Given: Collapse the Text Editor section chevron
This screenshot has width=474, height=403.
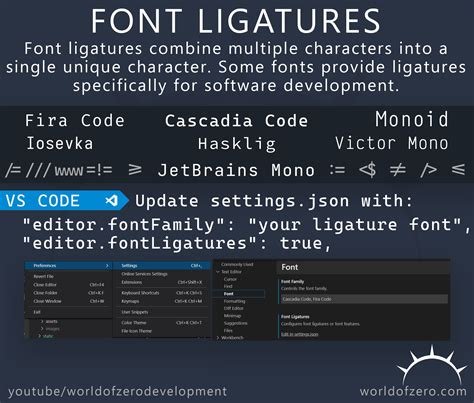Looking at the screenshot, I should (x=218, y=272).
